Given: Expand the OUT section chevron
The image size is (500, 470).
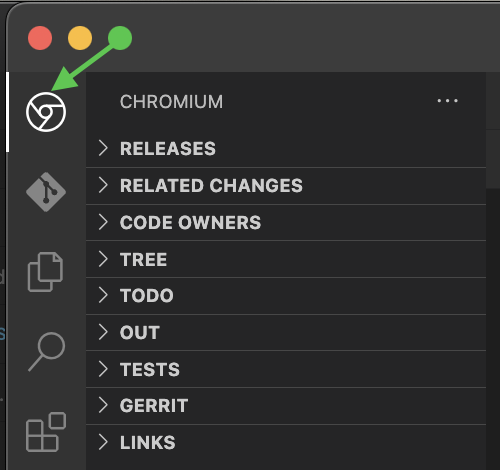Looking at the screenshot, I should click(x=103, y=332).
